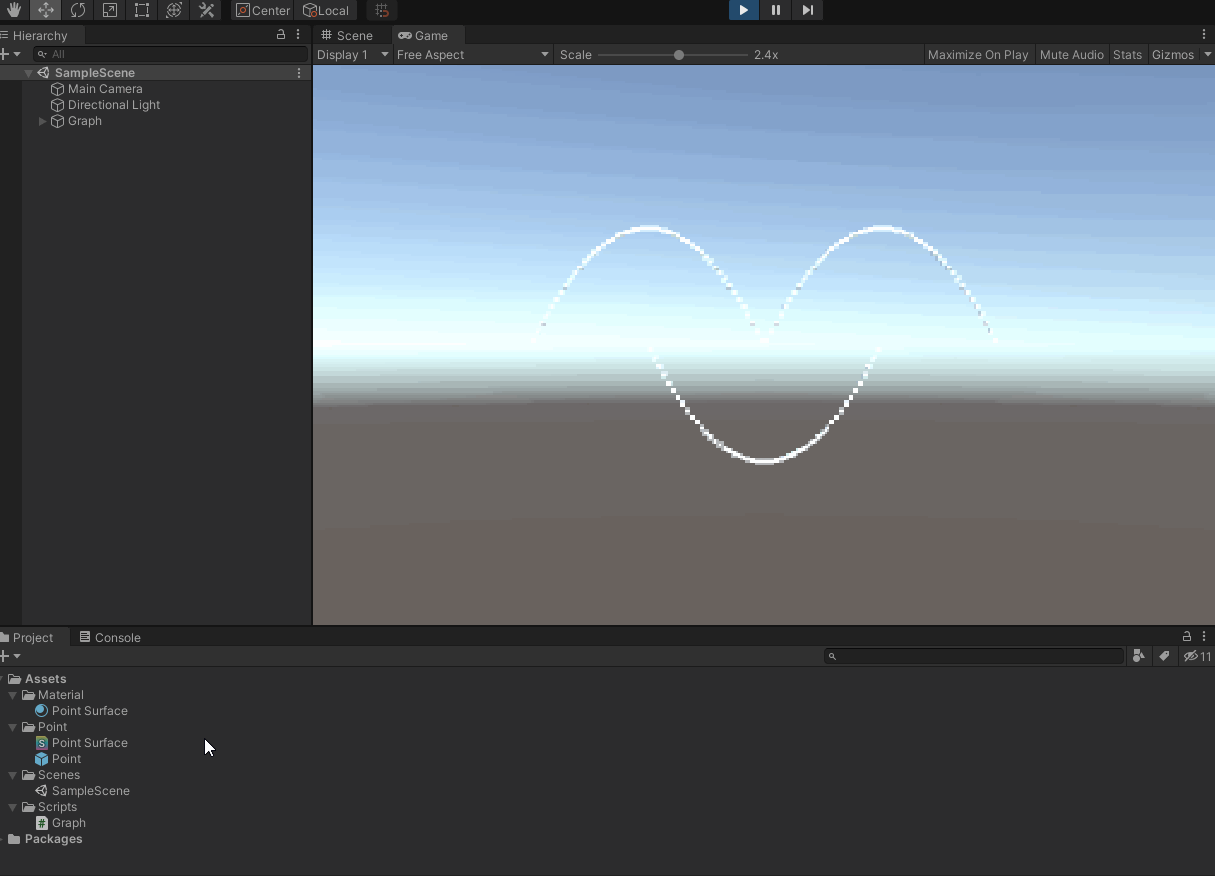This screenshot has height=876, width=1215.
Task: Switch to Game tab
Action: 423,35
